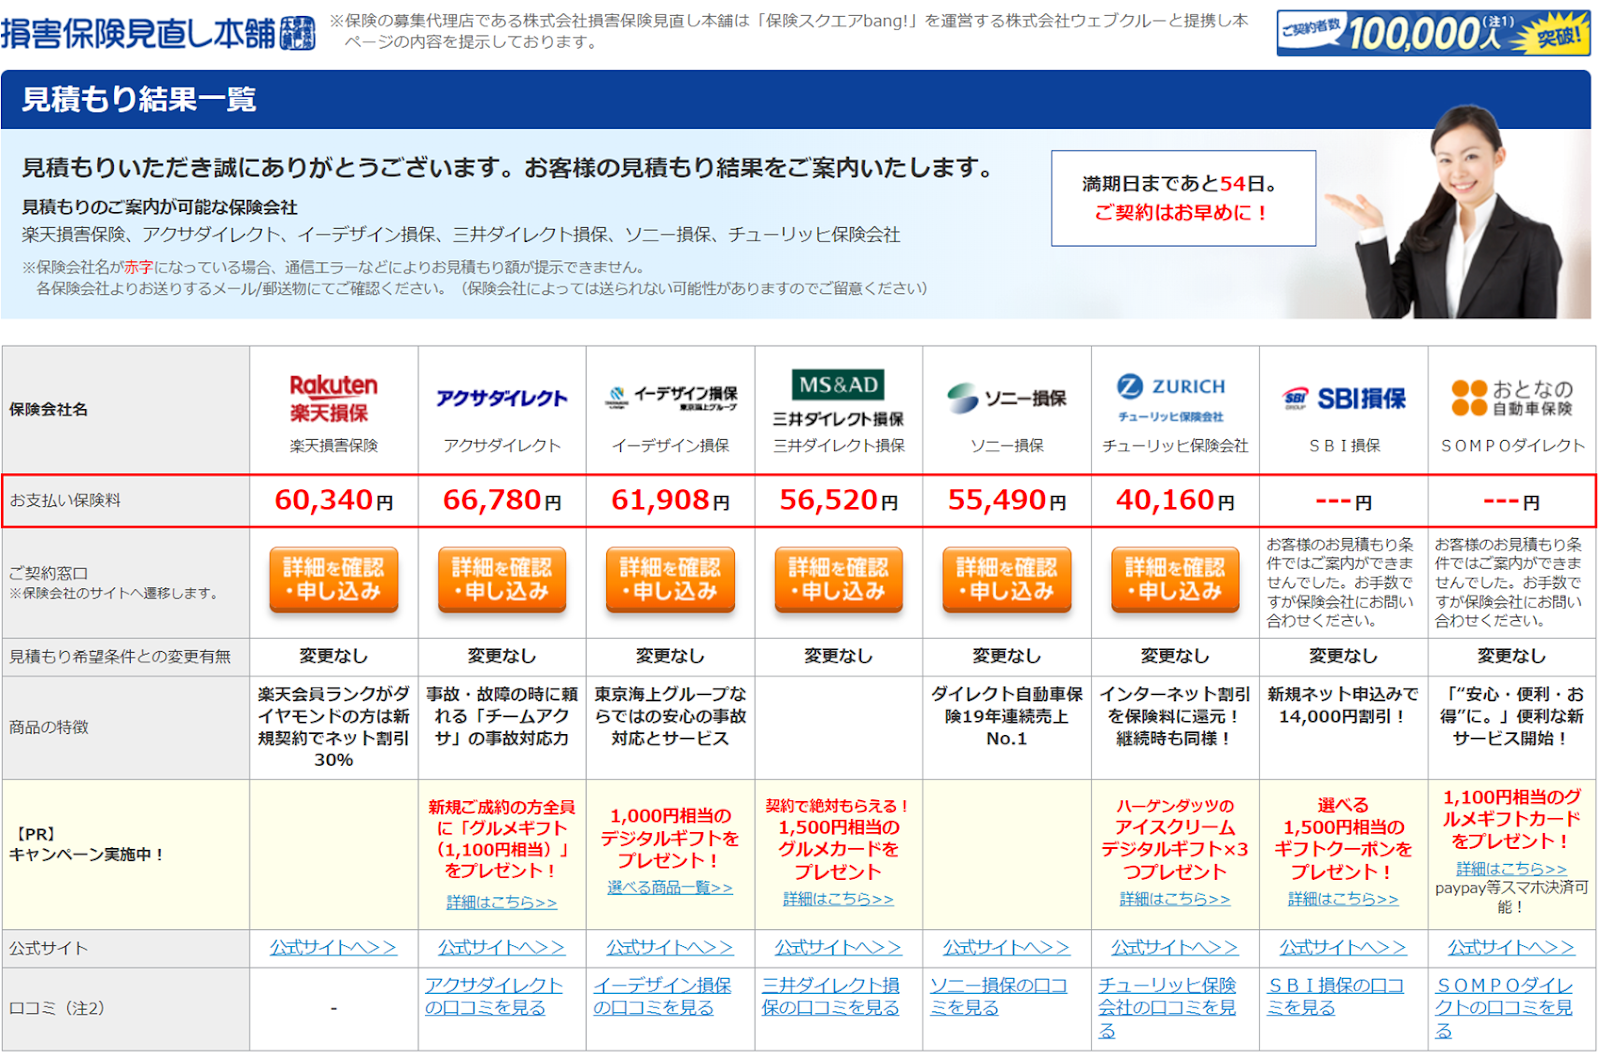Open SBI損保 campaign 詳細はこちら link
The height and width of the screenshot is (1060, 1600).
(x=1343, y=898)
